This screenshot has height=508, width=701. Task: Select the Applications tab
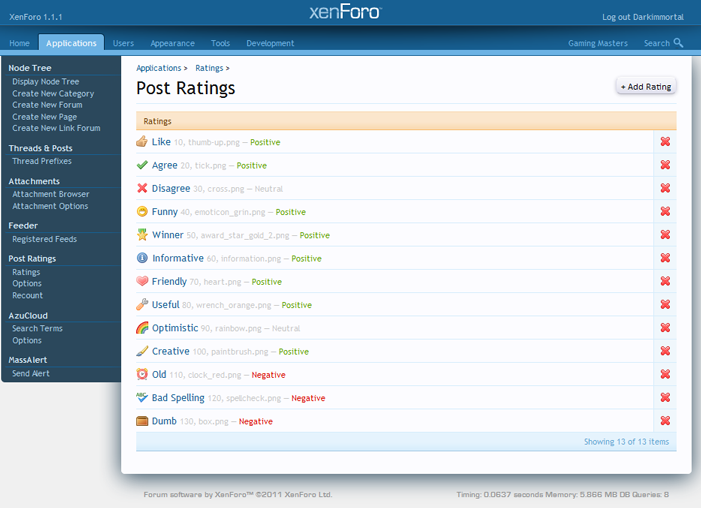click(71, 43)
